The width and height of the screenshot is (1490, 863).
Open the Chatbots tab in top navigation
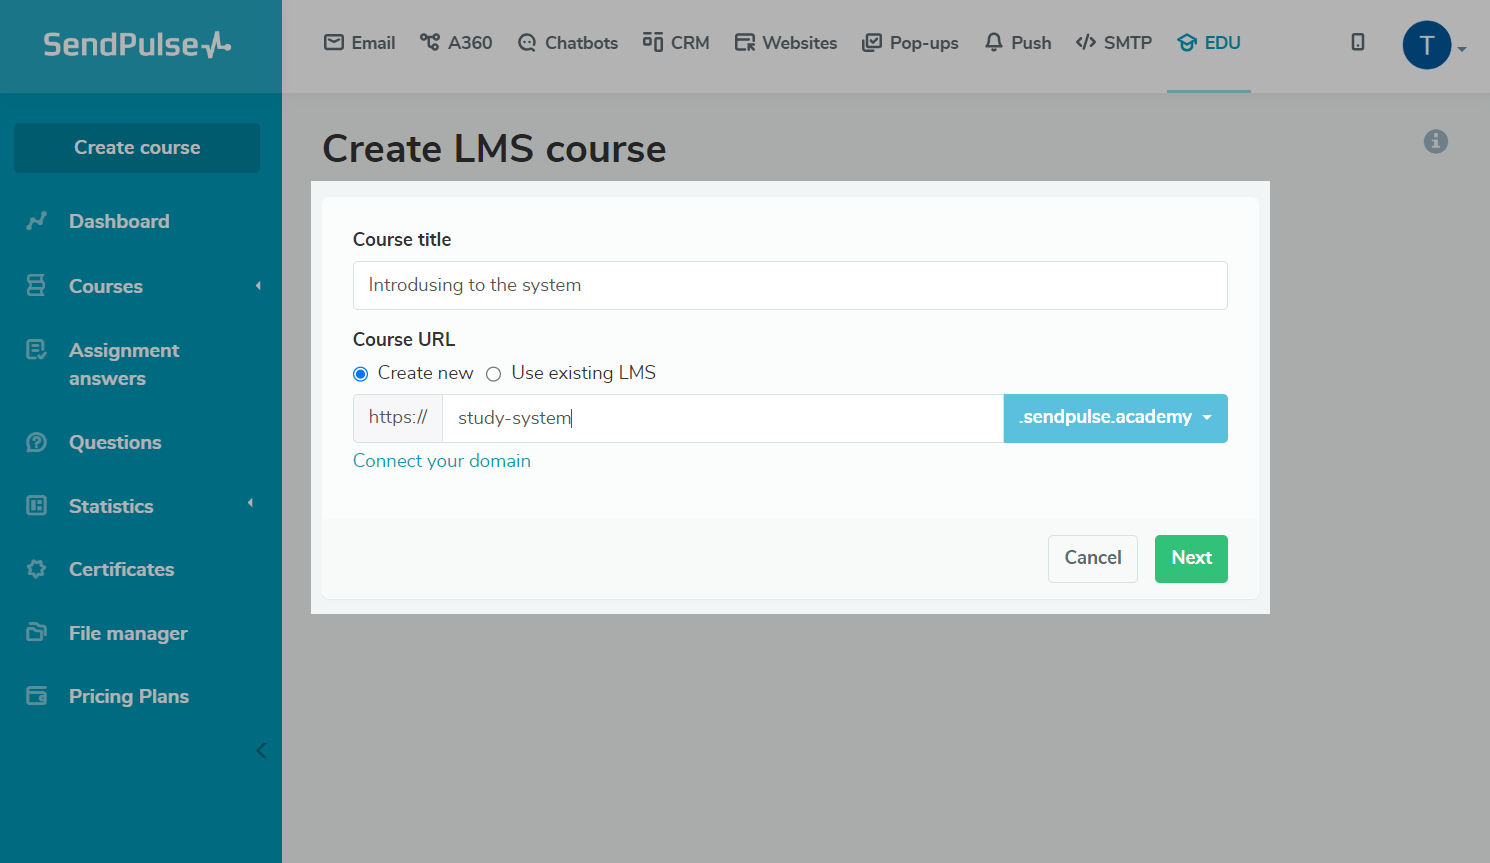(567, 43)
